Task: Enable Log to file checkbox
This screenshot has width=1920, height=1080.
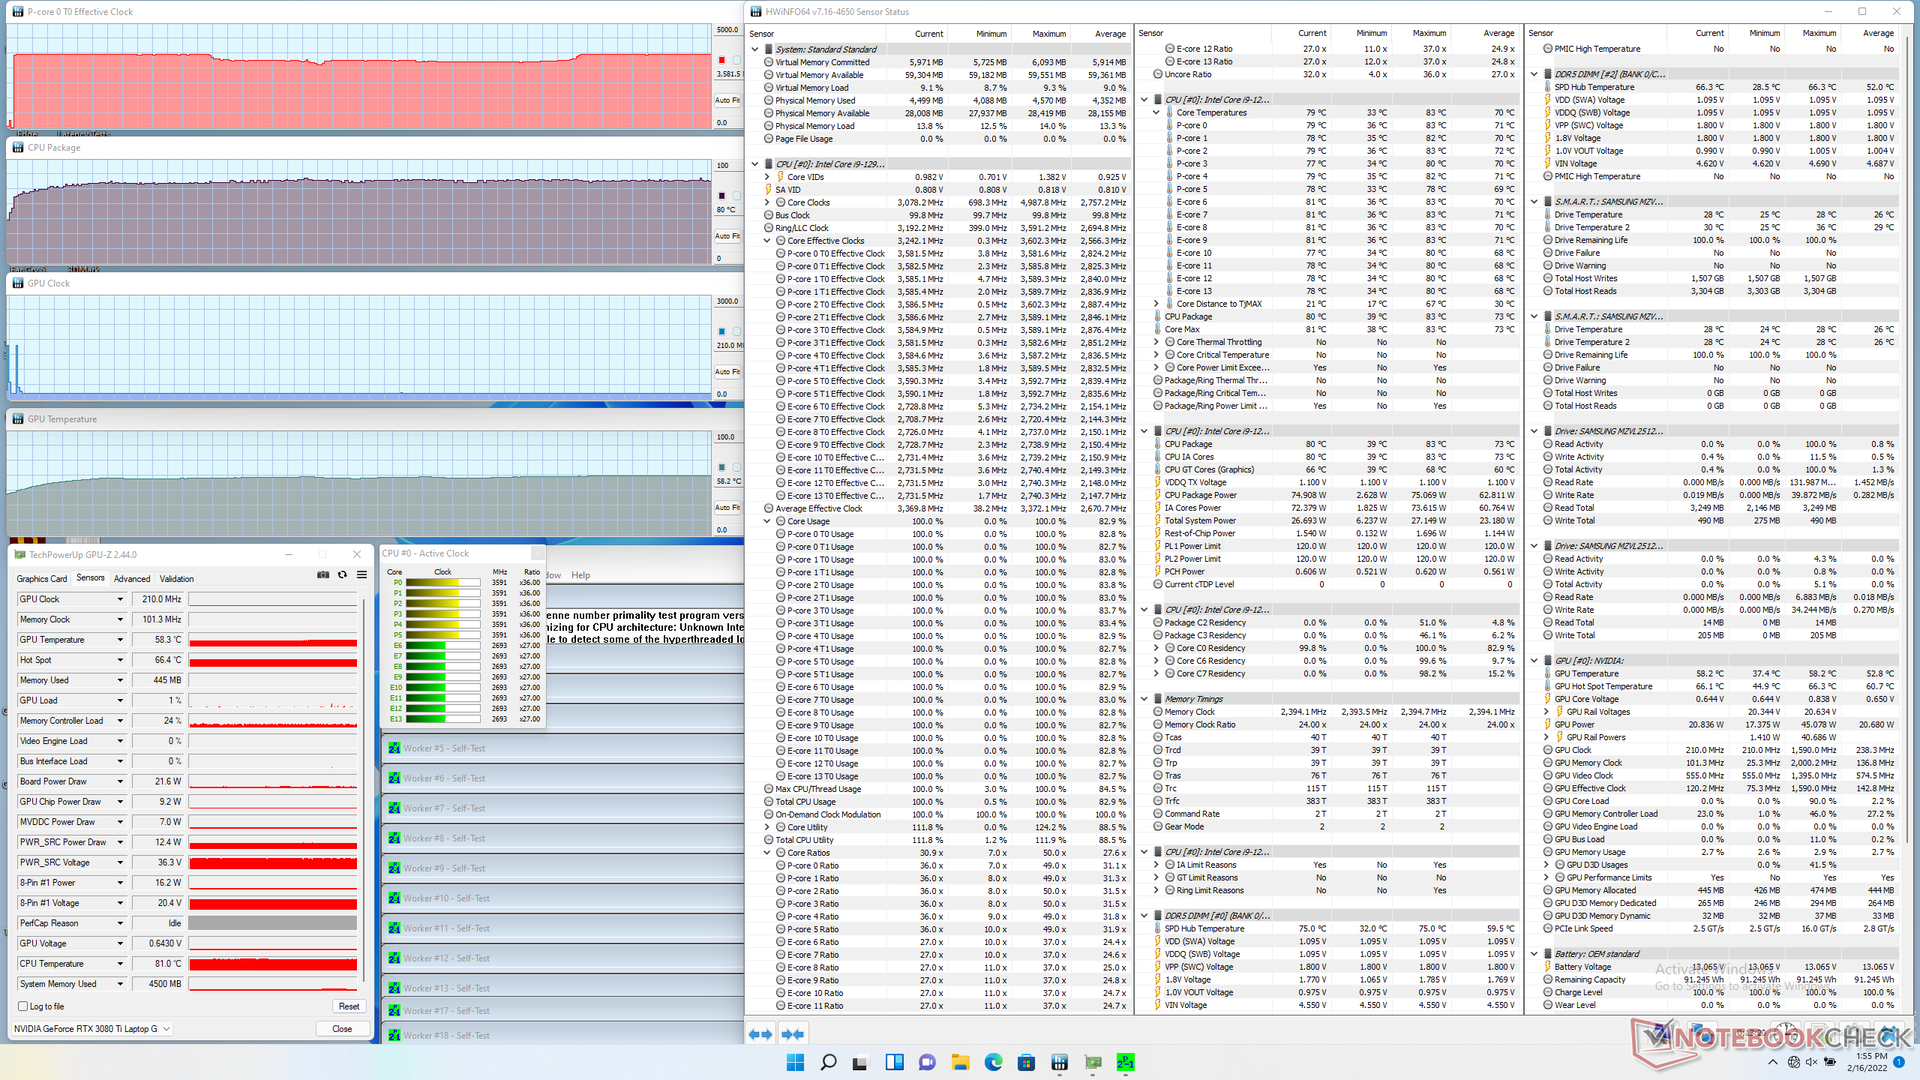Action: [x=23, y=1007]
